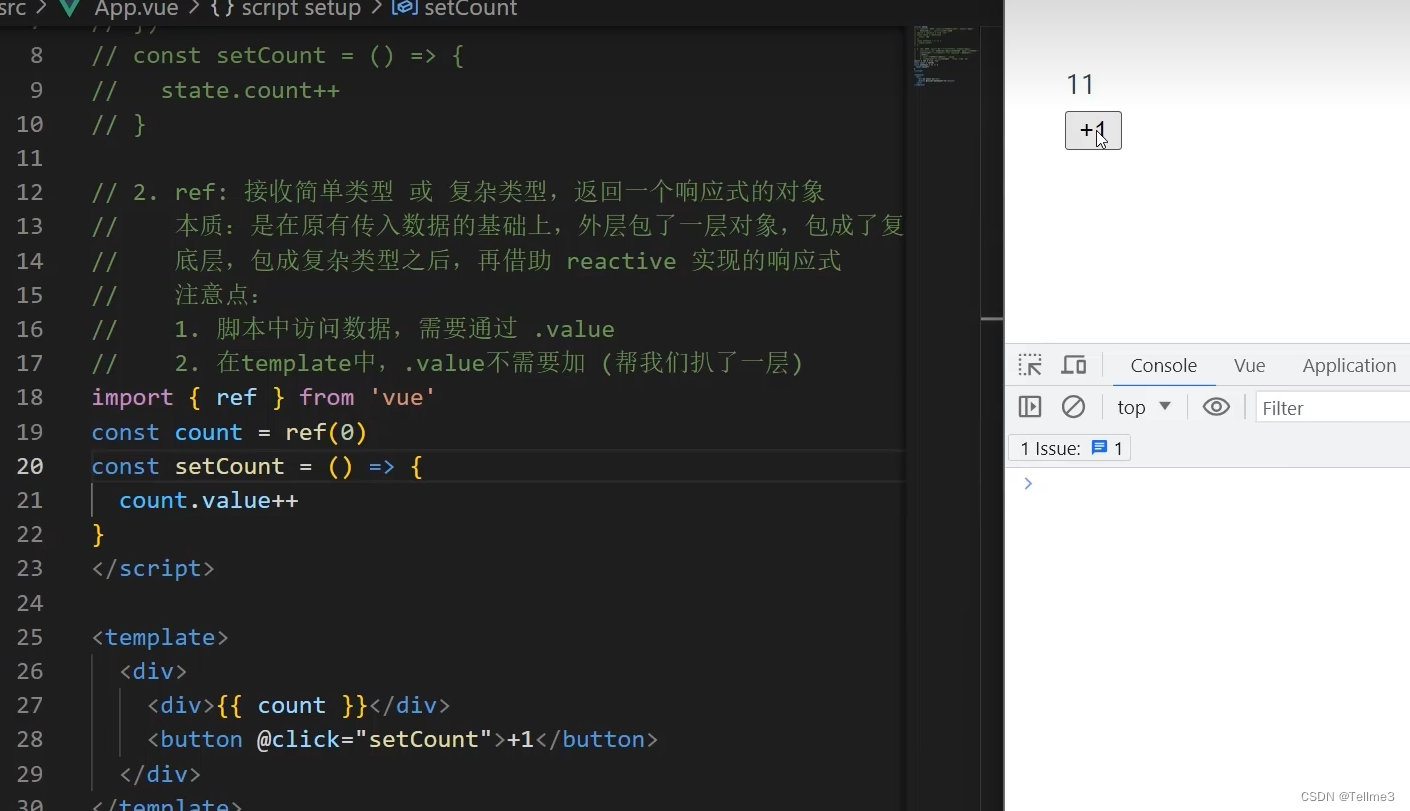Click the blue issue message icon
Screen dimensions: 1410x811
coord(1101,447)
